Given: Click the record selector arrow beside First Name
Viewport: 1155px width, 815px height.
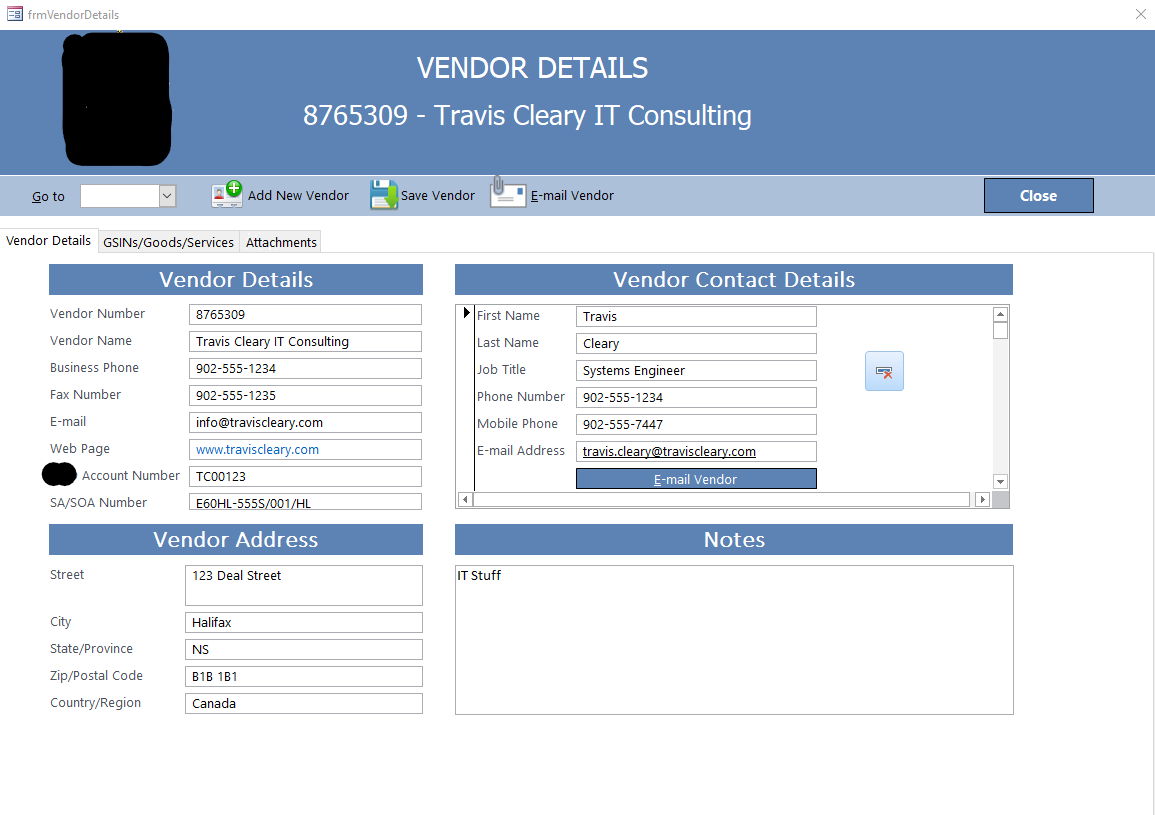Looking at the screenshot, I should (466, 313).
